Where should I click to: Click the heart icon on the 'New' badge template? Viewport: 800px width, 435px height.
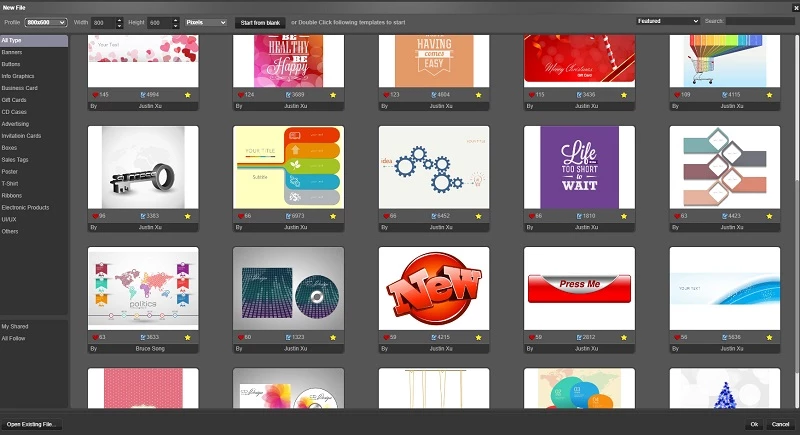coord(385,337)
